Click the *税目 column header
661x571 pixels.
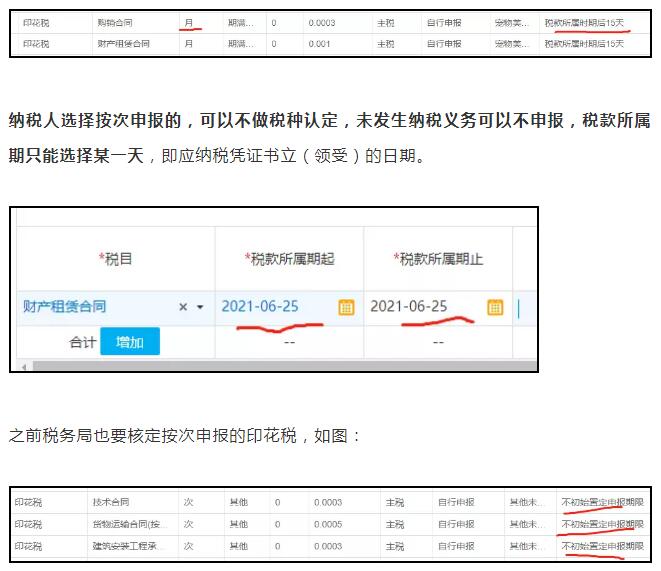click(x=116, y=259)
